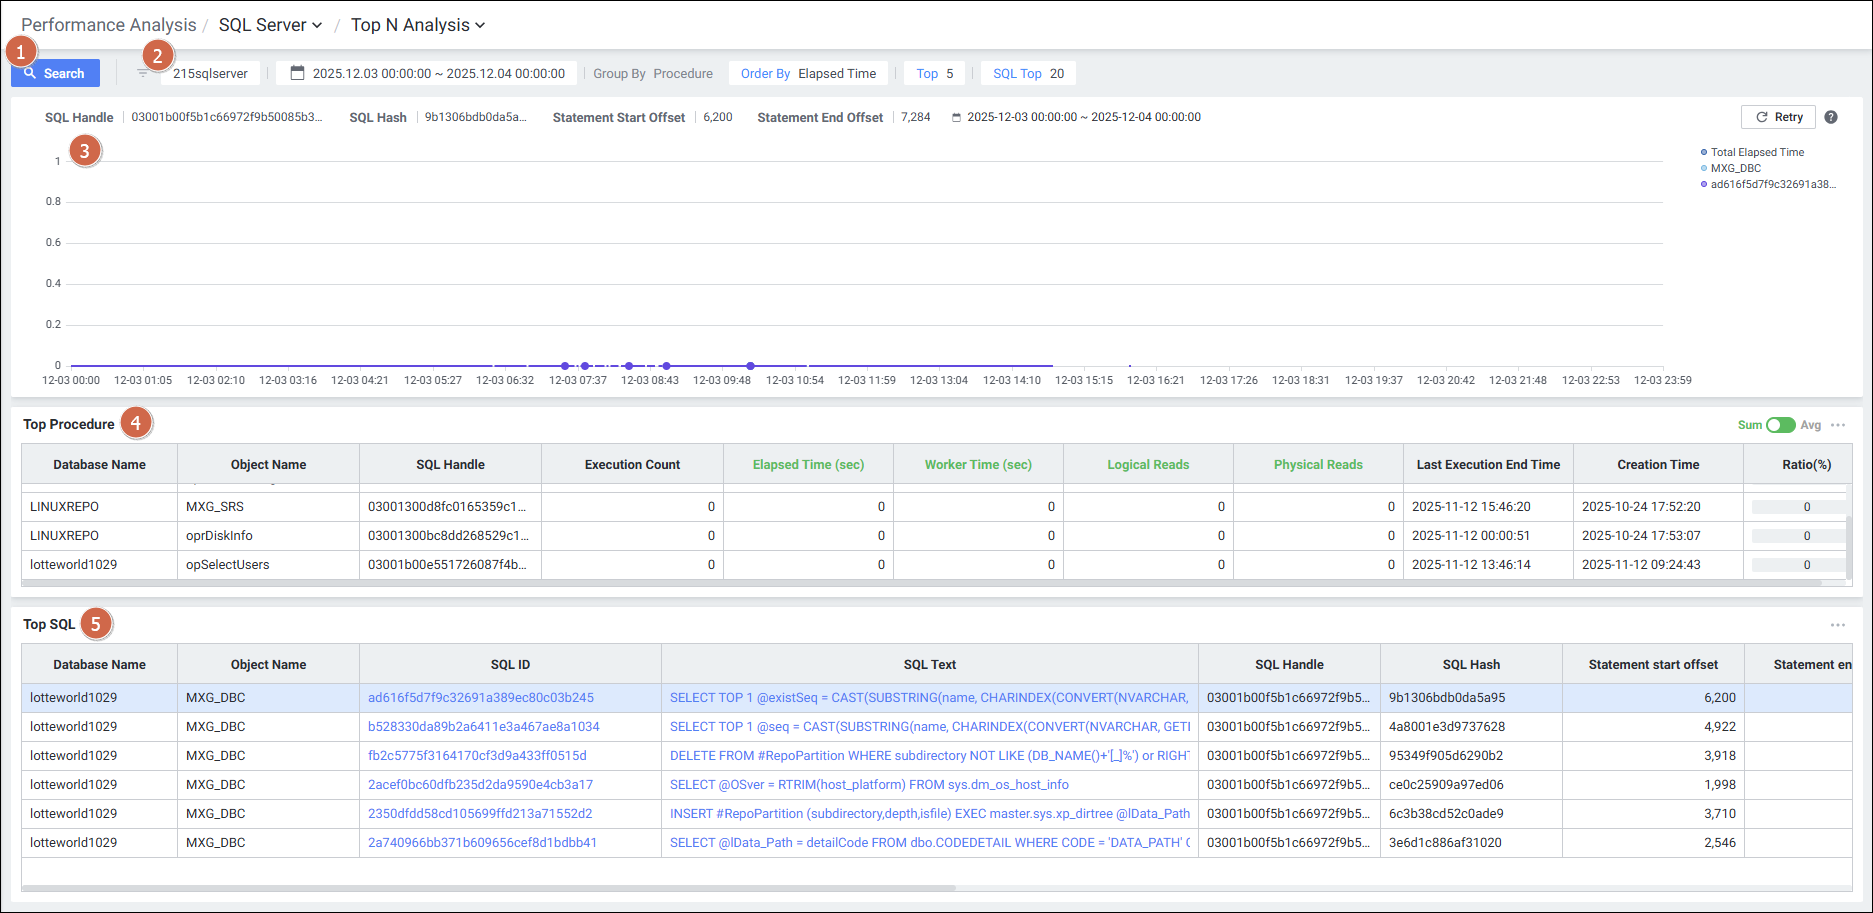This screenshot has width=1873, height=913.
Task: Click the calendar icon in date range
Action: [297, 73]
